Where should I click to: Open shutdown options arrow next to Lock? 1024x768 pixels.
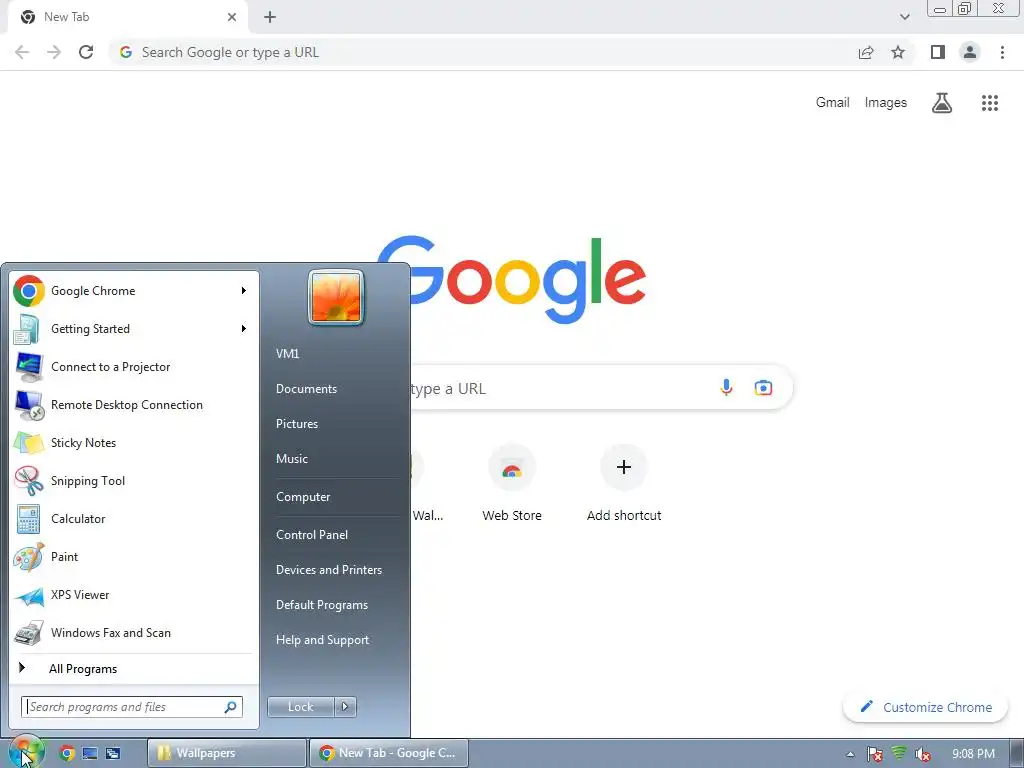tap(345, 707)
